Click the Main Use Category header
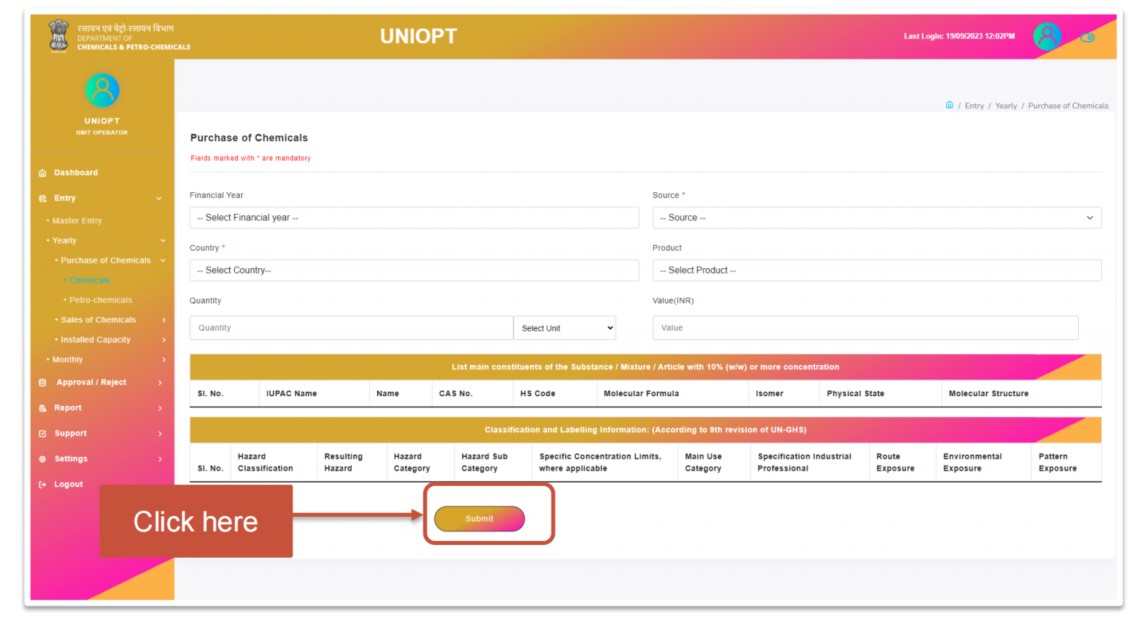This screenshot has height=625, width=1137. 703,463
